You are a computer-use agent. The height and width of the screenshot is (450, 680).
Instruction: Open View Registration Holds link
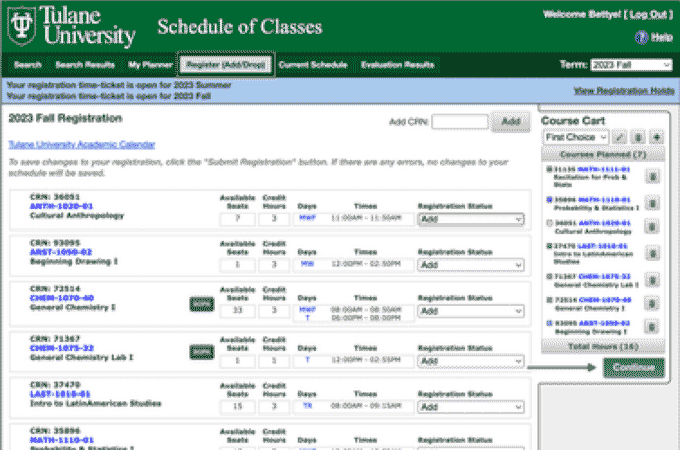click(624, 91)
